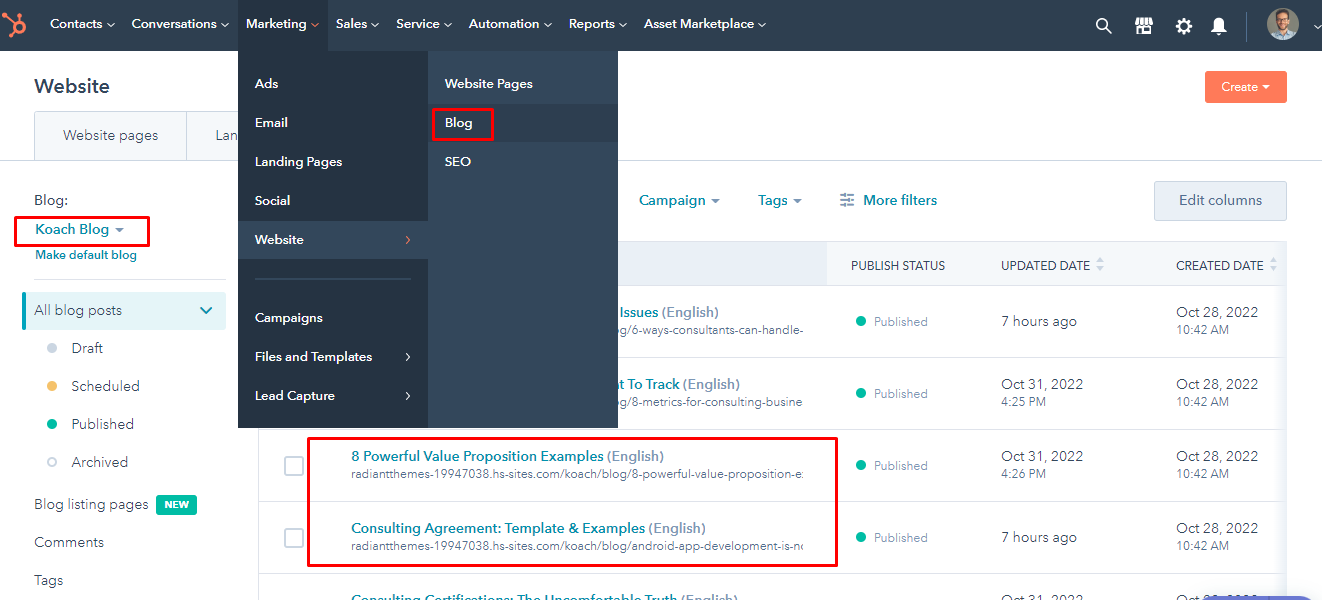Select Website in the Marketing menu
Screen dimensions: 1322x600
point(333,240)
